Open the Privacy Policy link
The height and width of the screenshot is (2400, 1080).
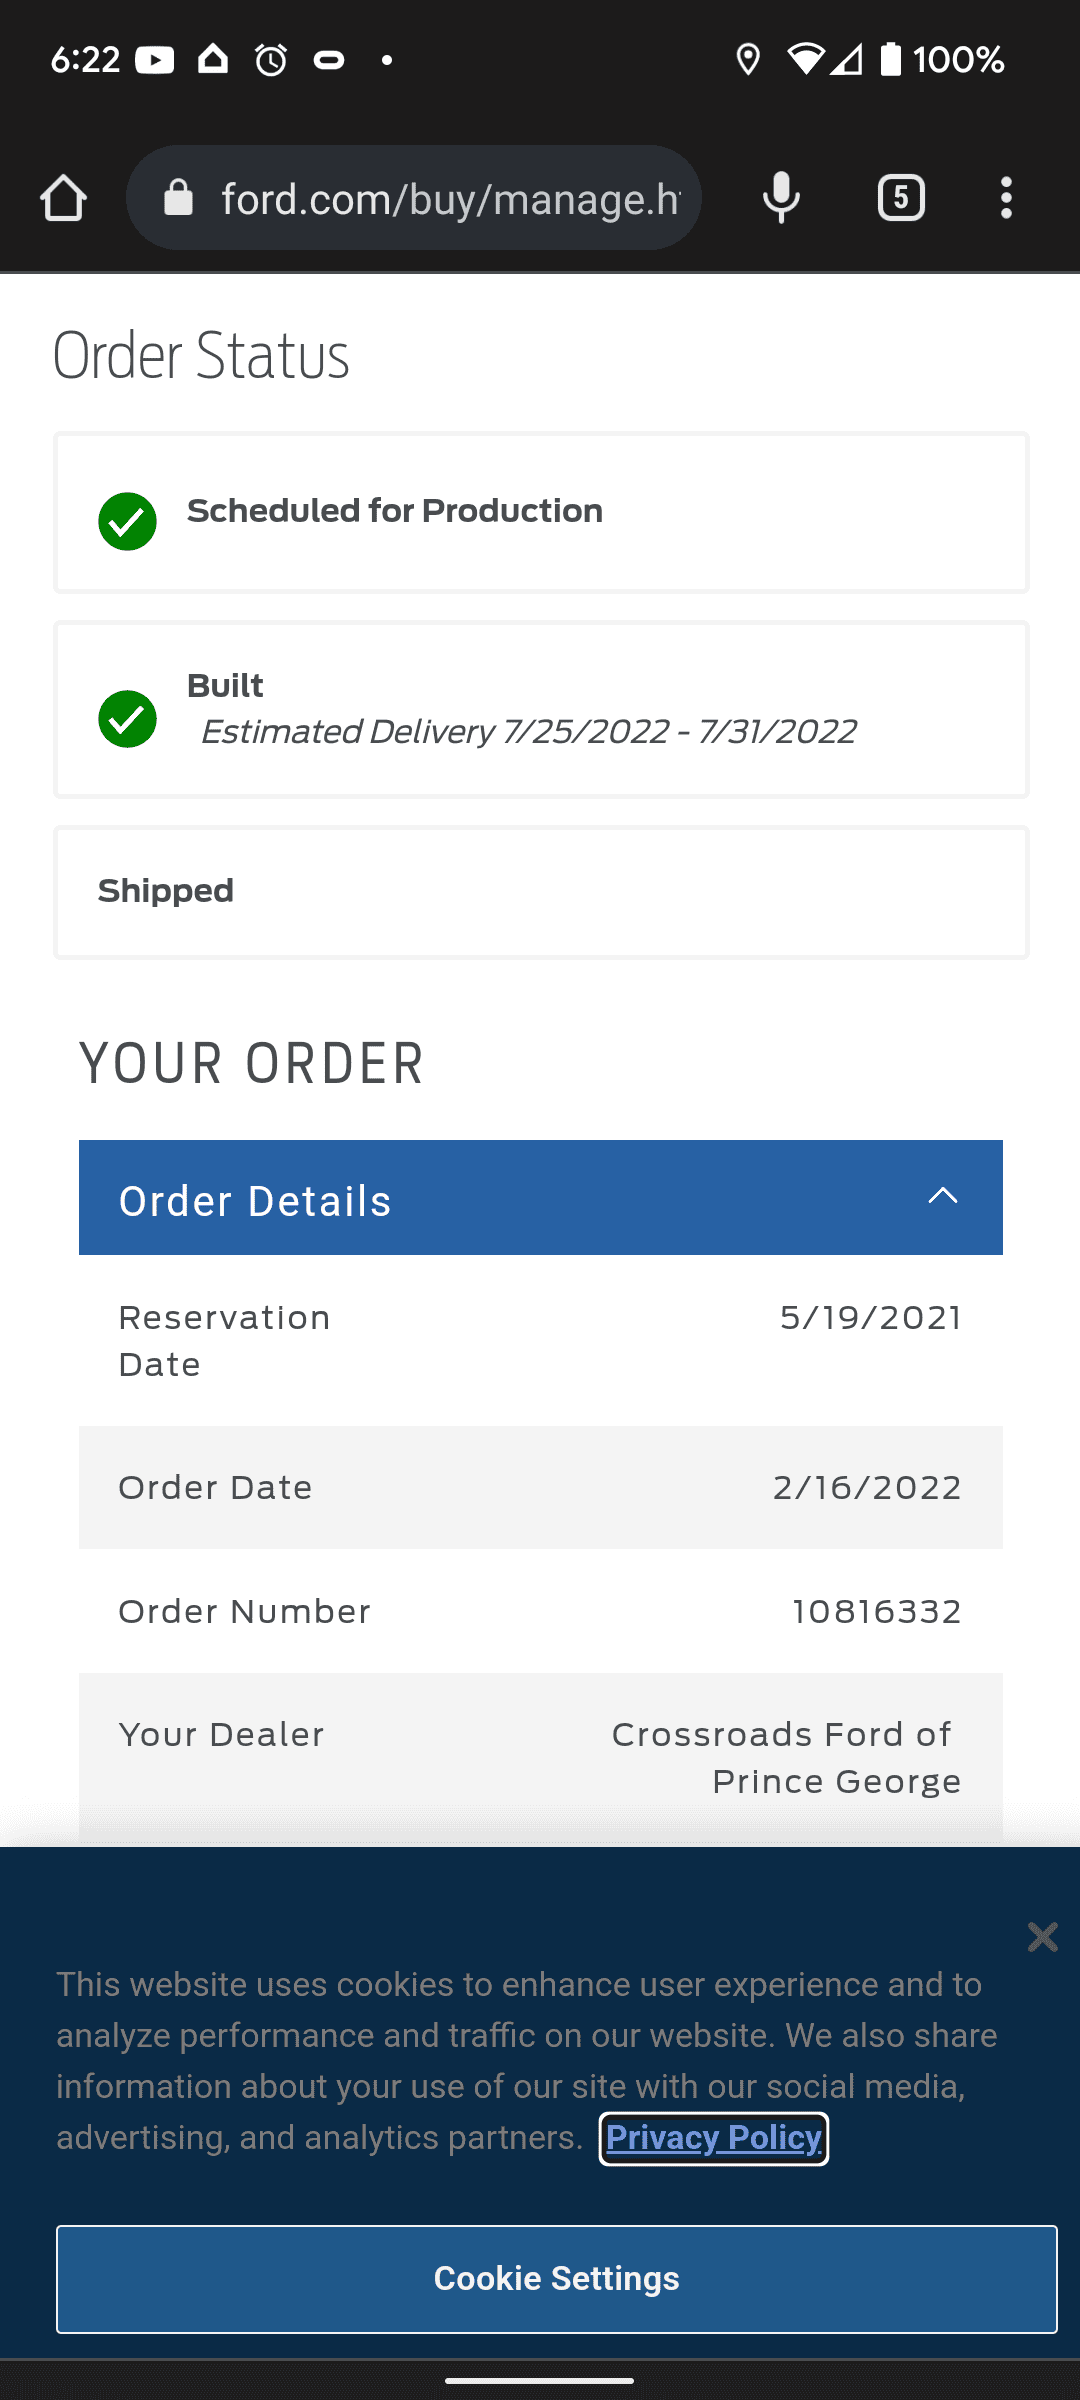pos(713,2138)
